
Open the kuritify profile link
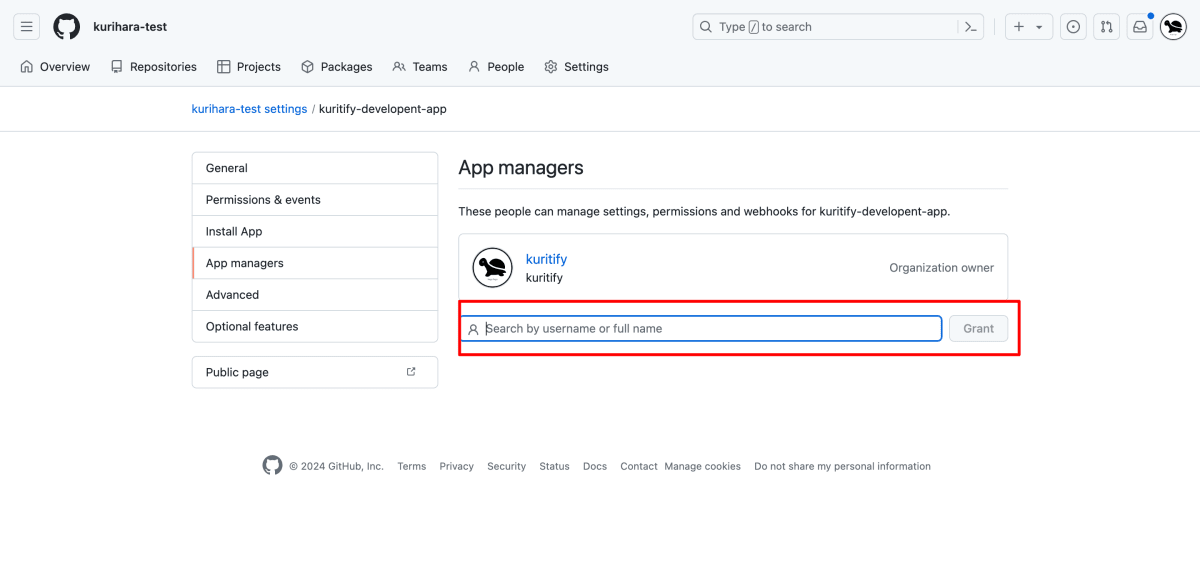pyautogui.click(x=546, y=259)
